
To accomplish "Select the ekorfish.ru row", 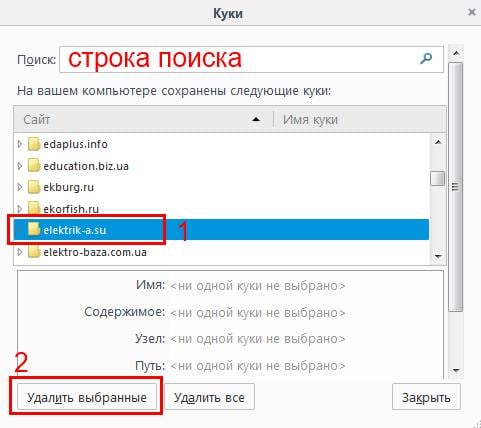I will pyautogui.click(x=221, y=209).
